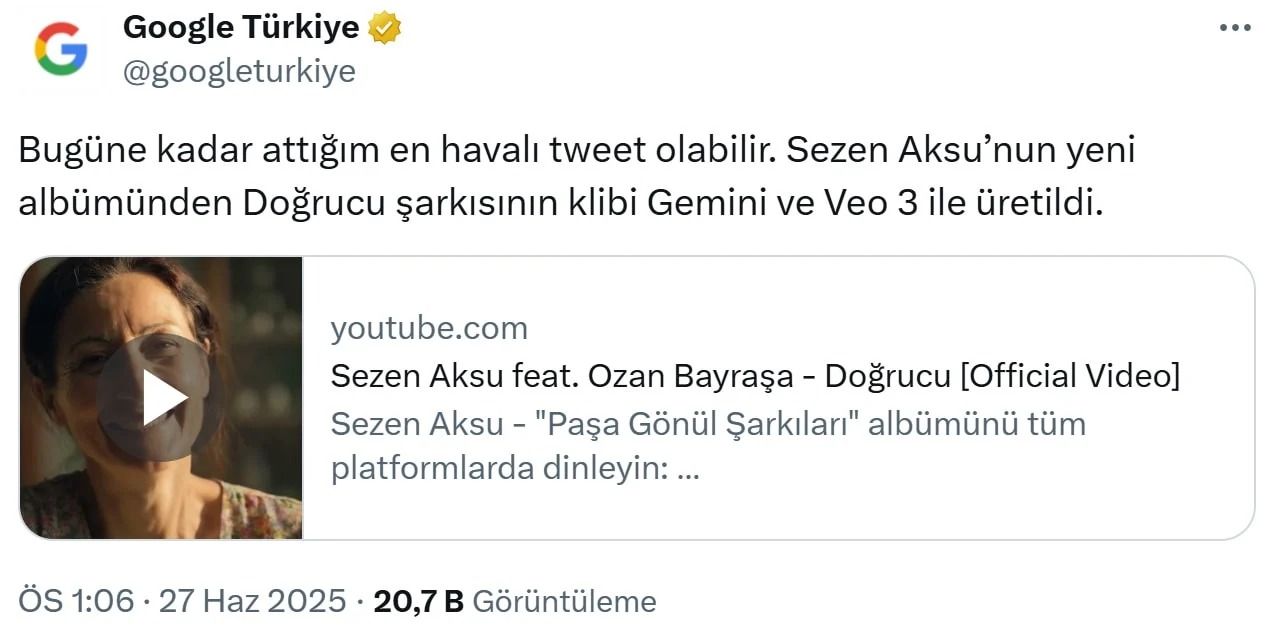Open the @googleturkiye handle
Screen dimensions: 1275x642
240,70
